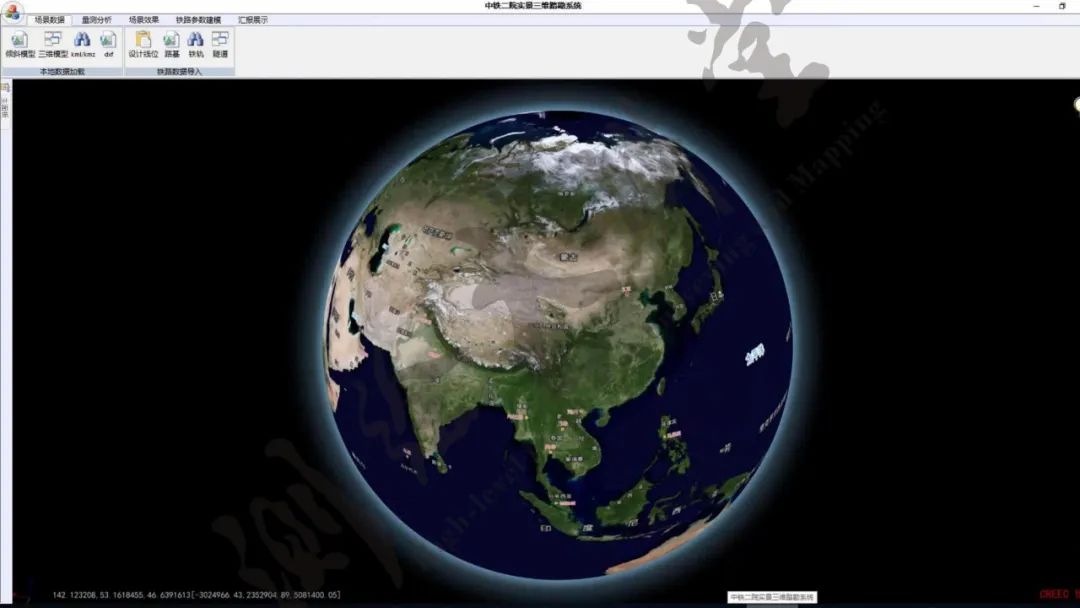1080x608 pixels.
Task: Click the 本地数据加载 group label
Action: pyautogui.click(x=62, y=72)
